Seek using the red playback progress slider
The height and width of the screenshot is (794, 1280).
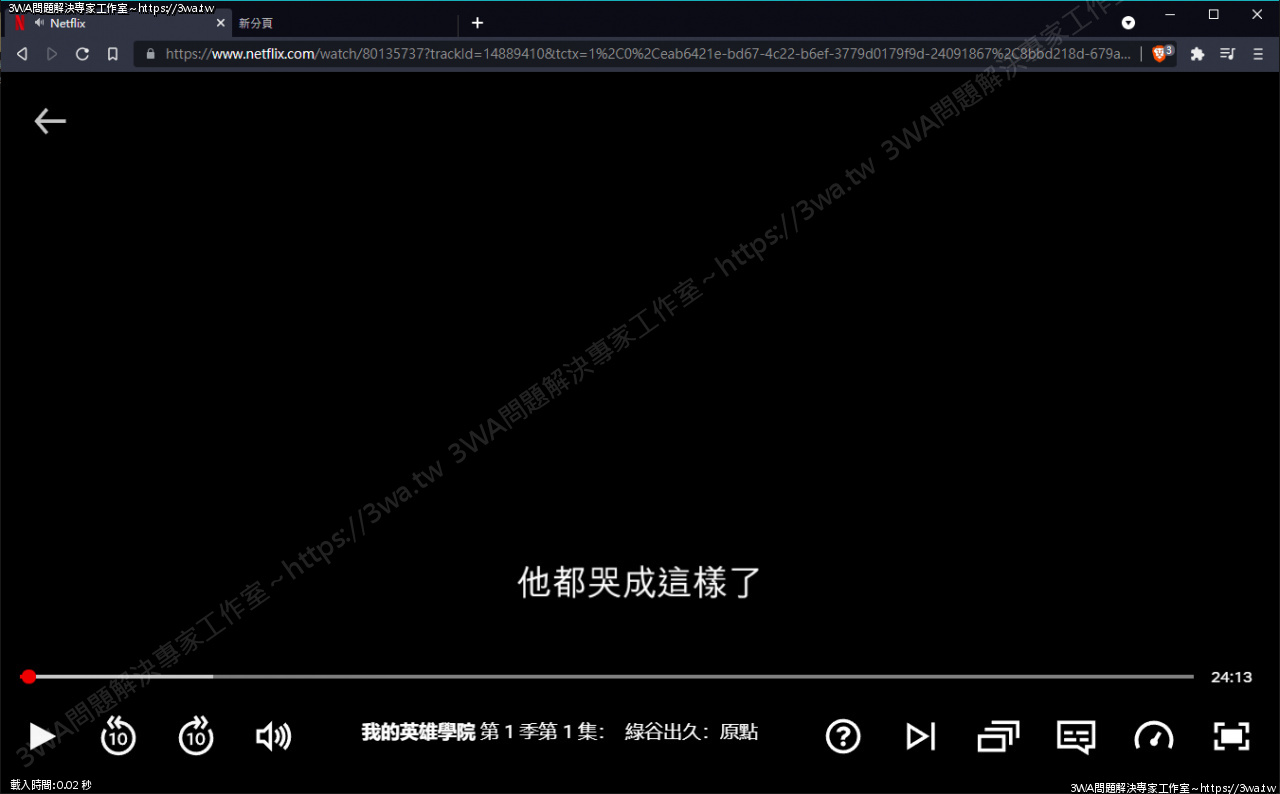click(28, 677)
